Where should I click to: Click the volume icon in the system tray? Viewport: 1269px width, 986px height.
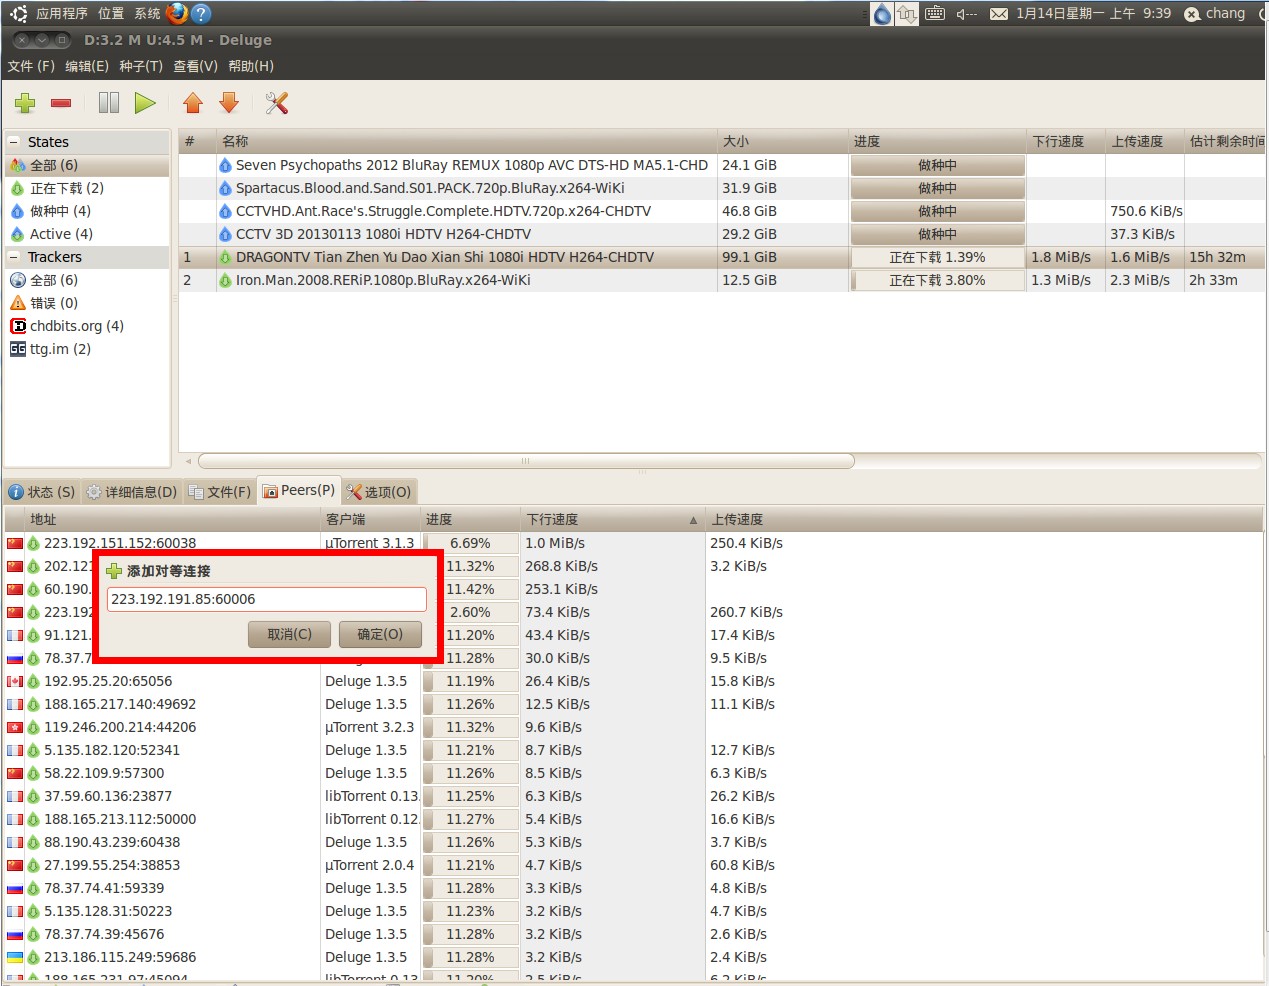[966, 14]
